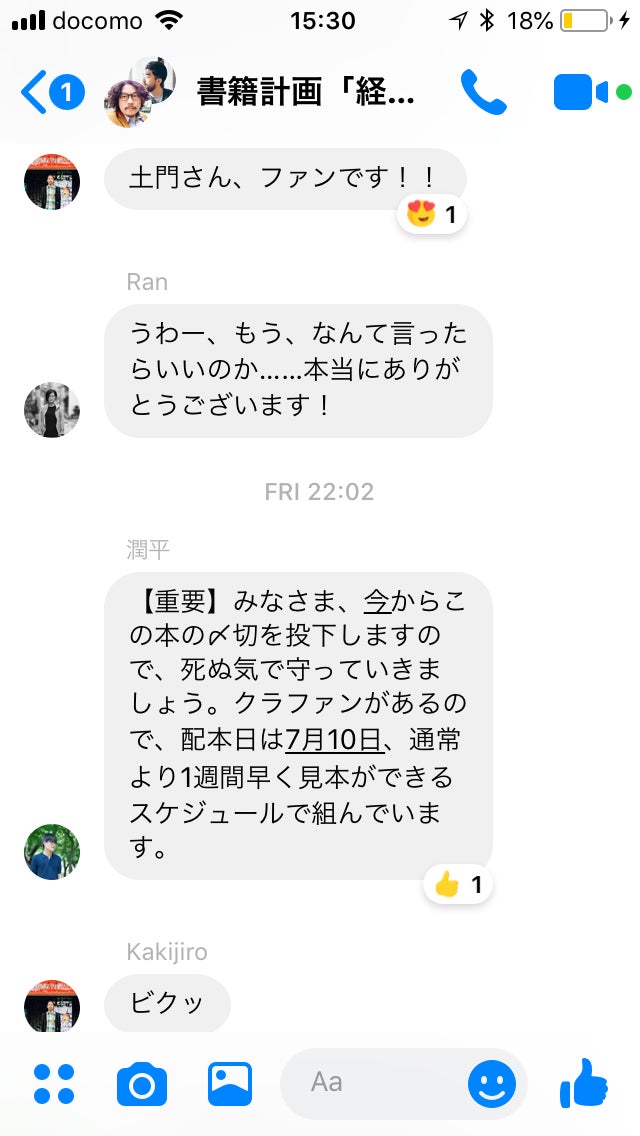
Task: Tap the back arrow to return to chats
Action: [33, 93]
